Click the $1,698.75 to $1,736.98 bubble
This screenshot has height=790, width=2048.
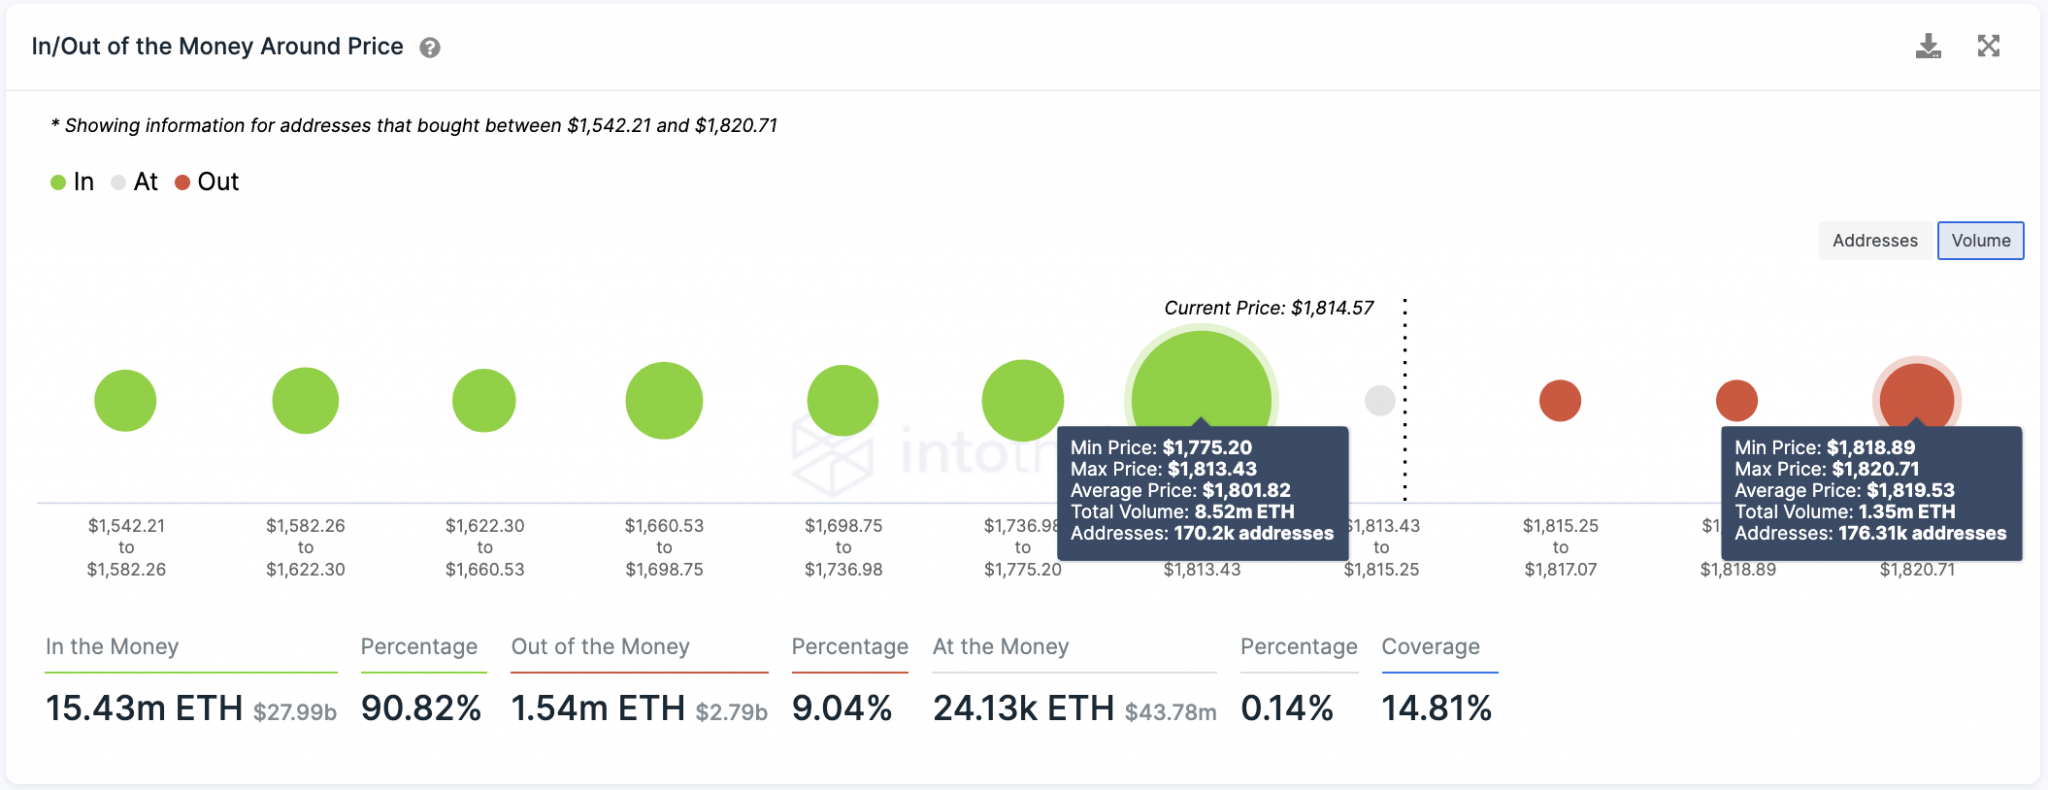coord(843,400)
